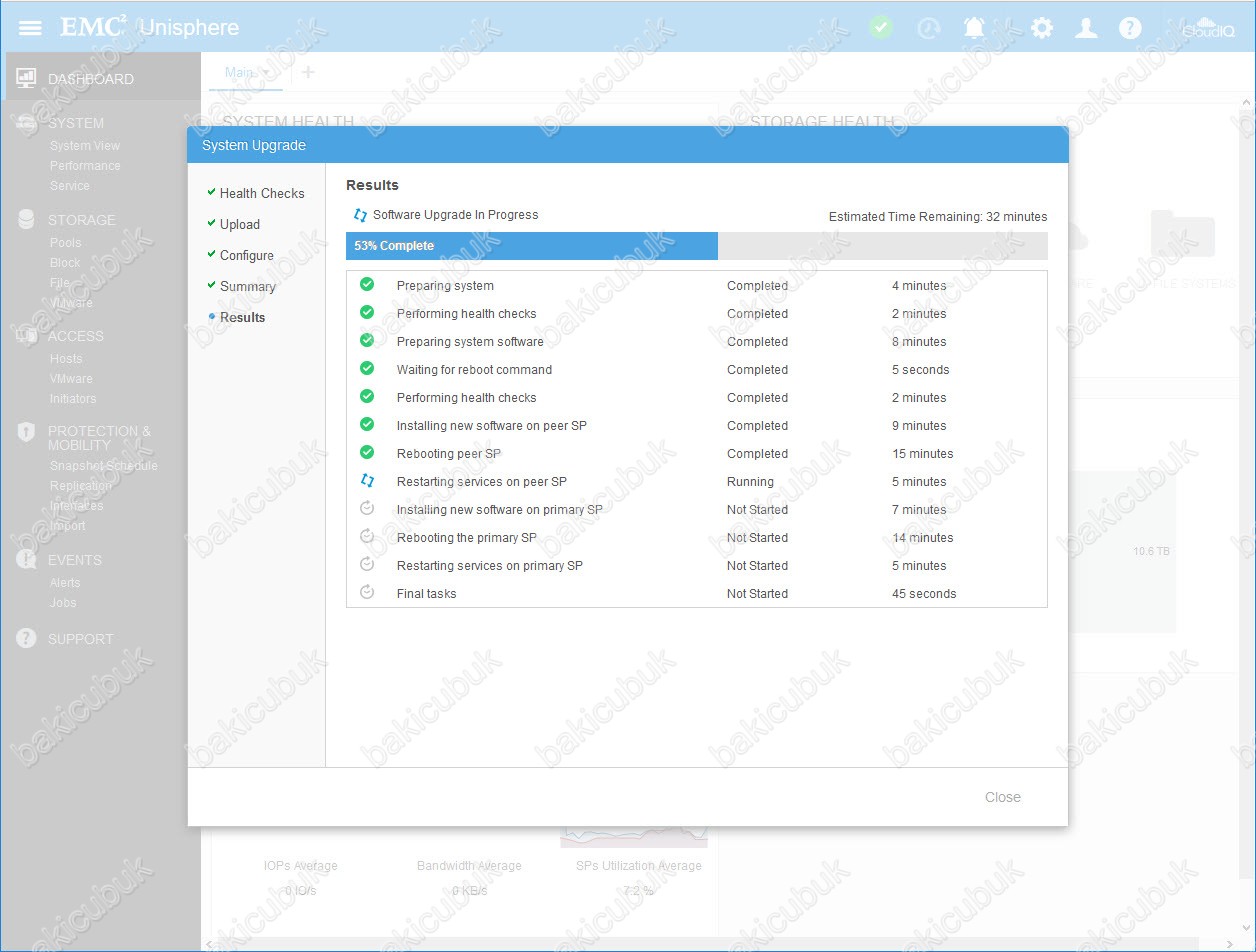Click the Protection & Mobility shield icon
The width and height of the screenshot is (1256, 952).
tap(27, 432)
